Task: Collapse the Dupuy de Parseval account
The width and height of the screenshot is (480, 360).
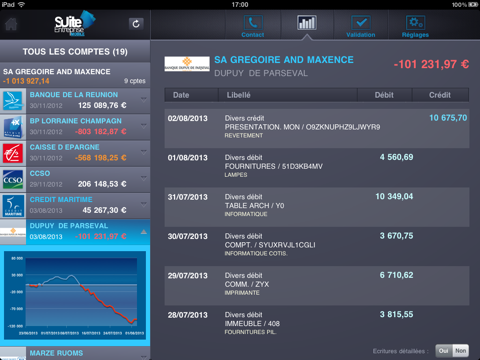Action: pyautogui.click(x=144, y=232)
